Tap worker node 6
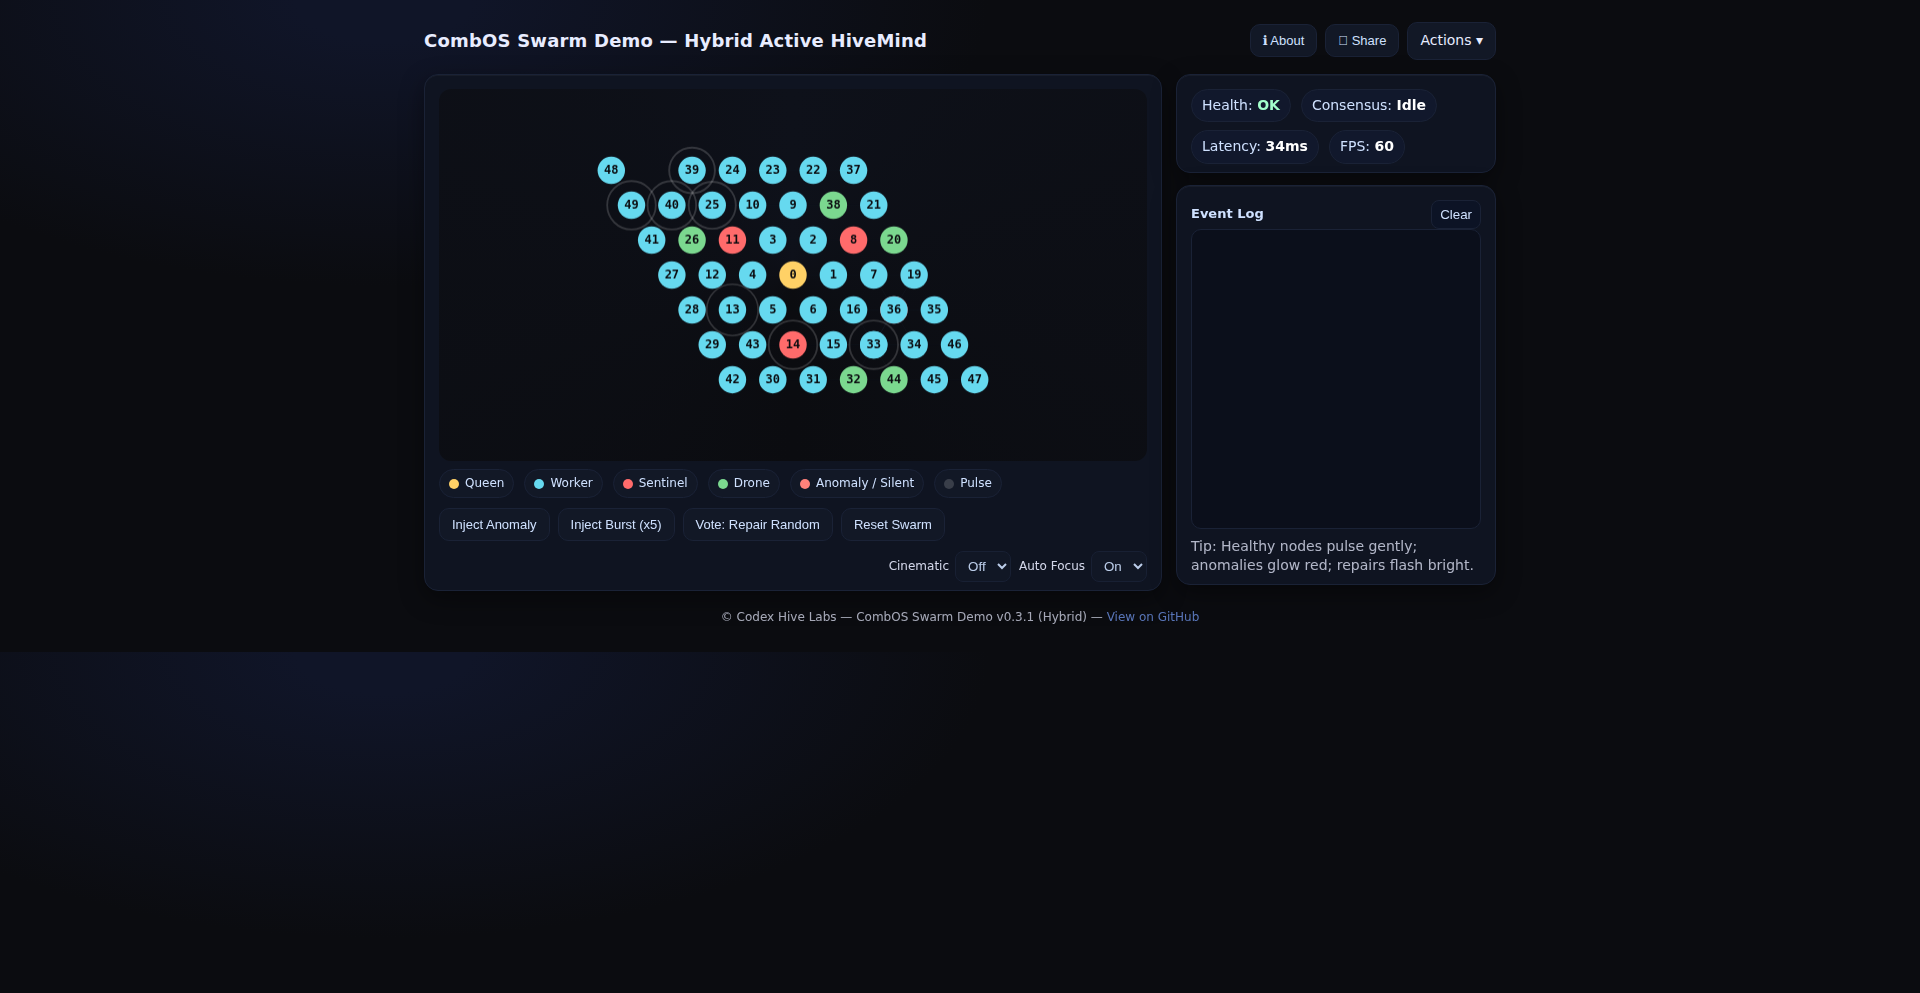This screenshot has height=993, width=1920. click(813, 310)
